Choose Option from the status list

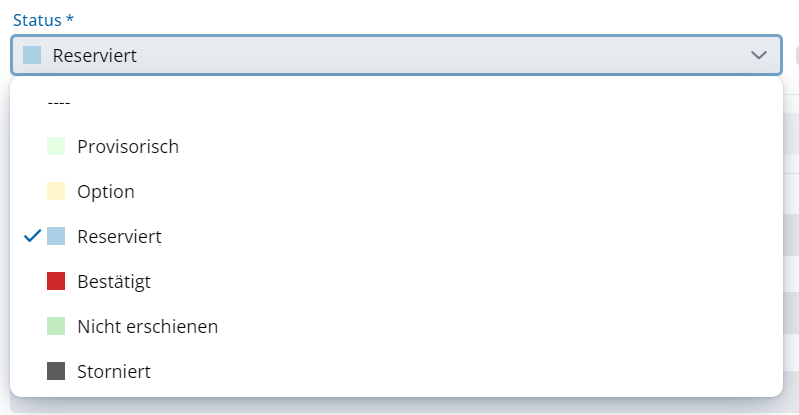(x=105, y=191)
